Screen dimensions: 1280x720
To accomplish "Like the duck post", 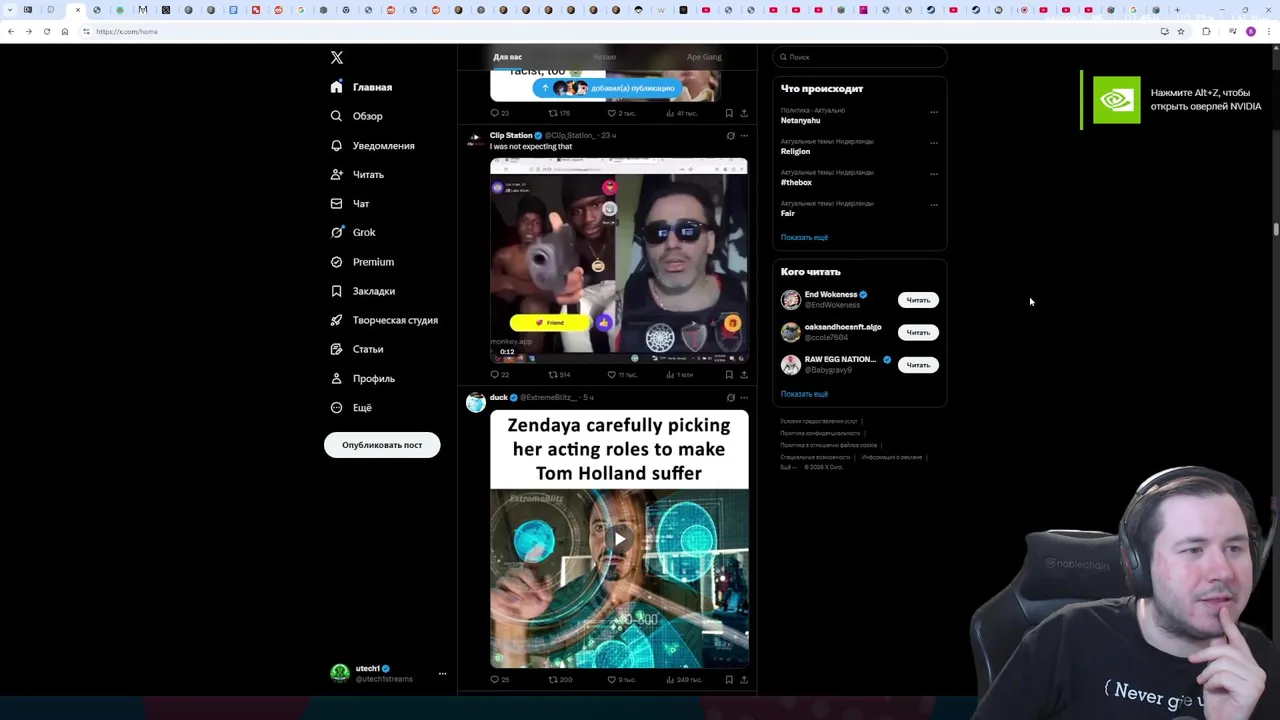I will (622, 680).
